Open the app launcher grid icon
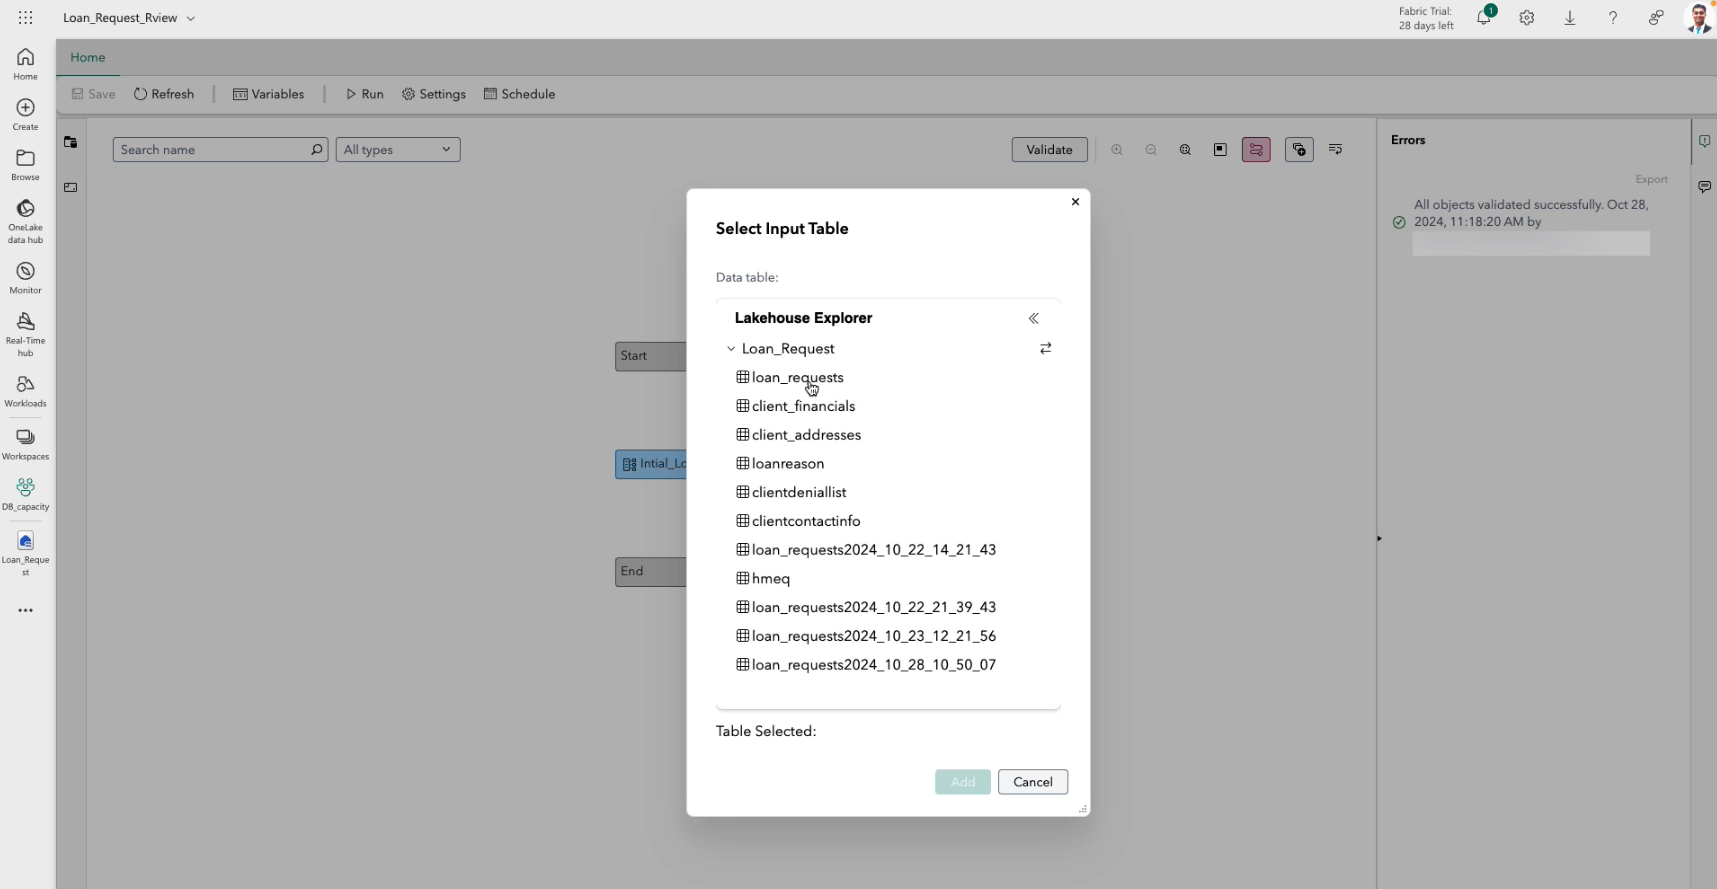The width and height of the screenshot is (1717, 889). [26, 18]
